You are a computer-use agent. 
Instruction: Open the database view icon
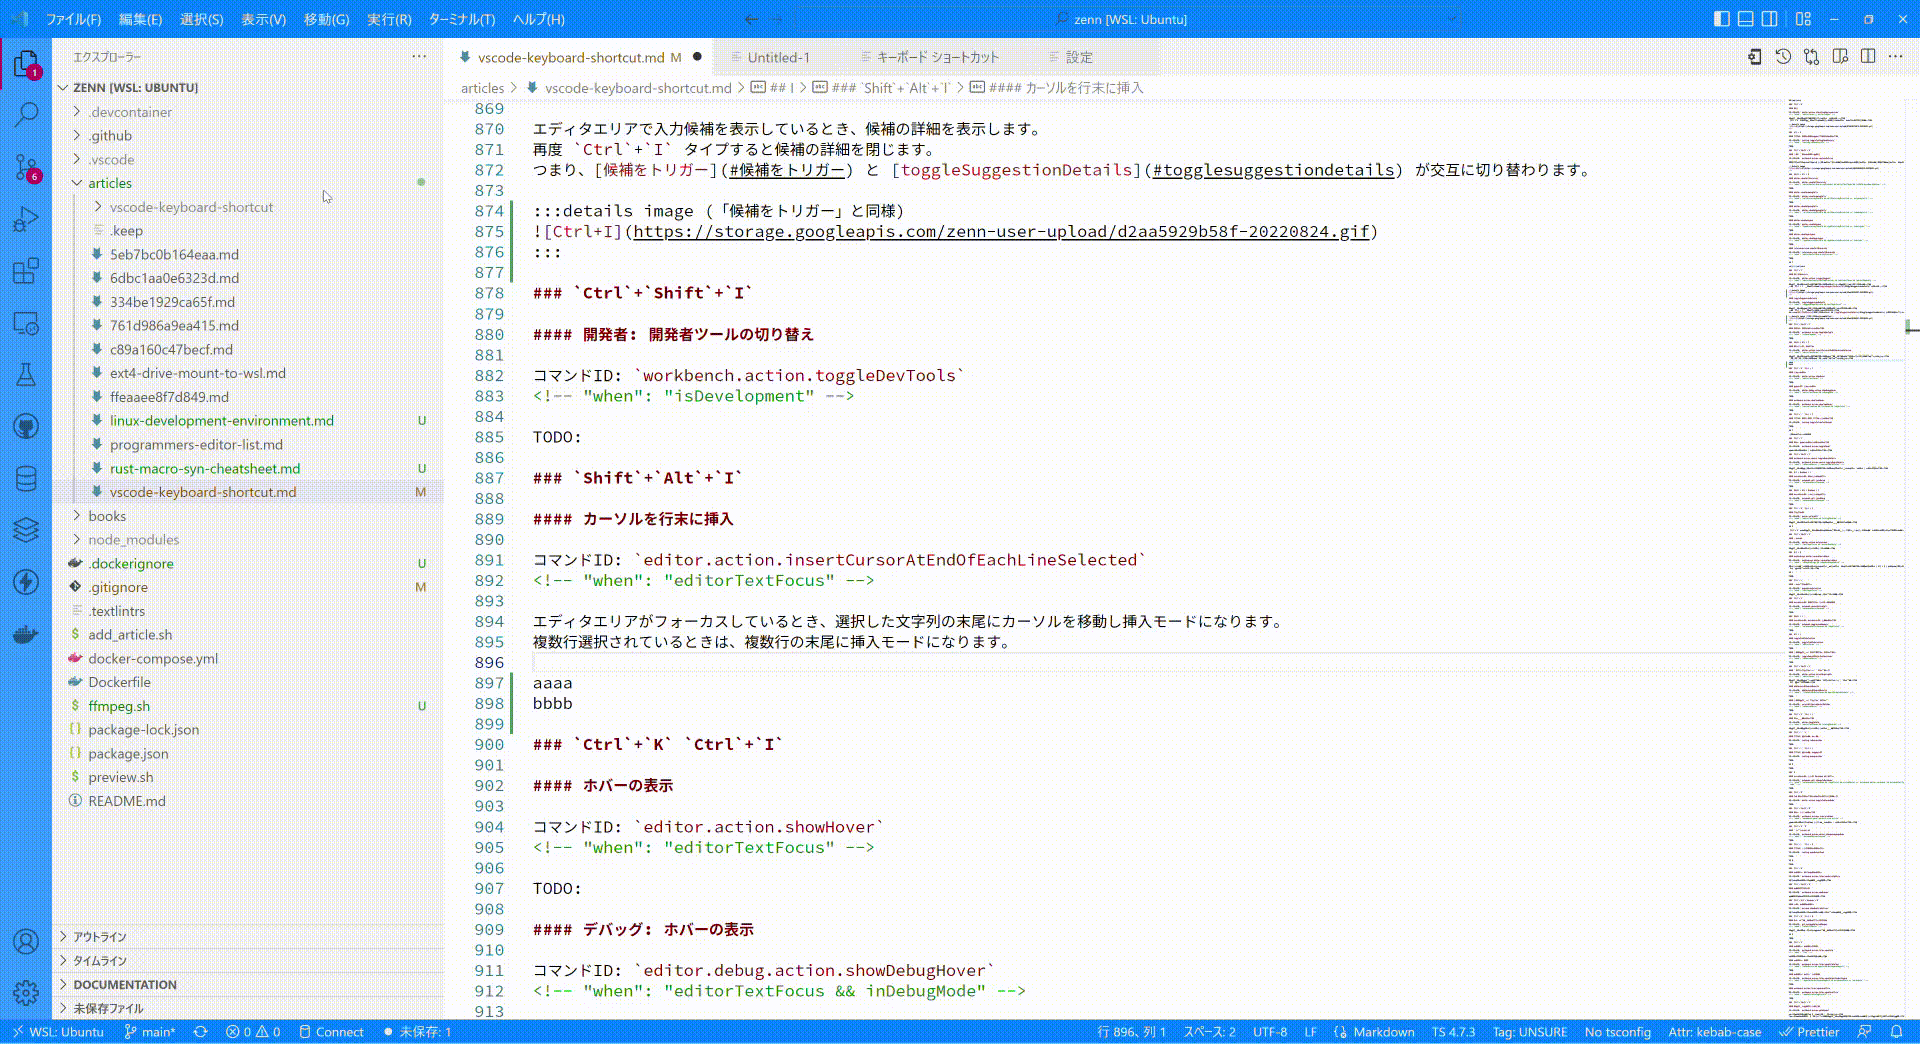point(26,479)
